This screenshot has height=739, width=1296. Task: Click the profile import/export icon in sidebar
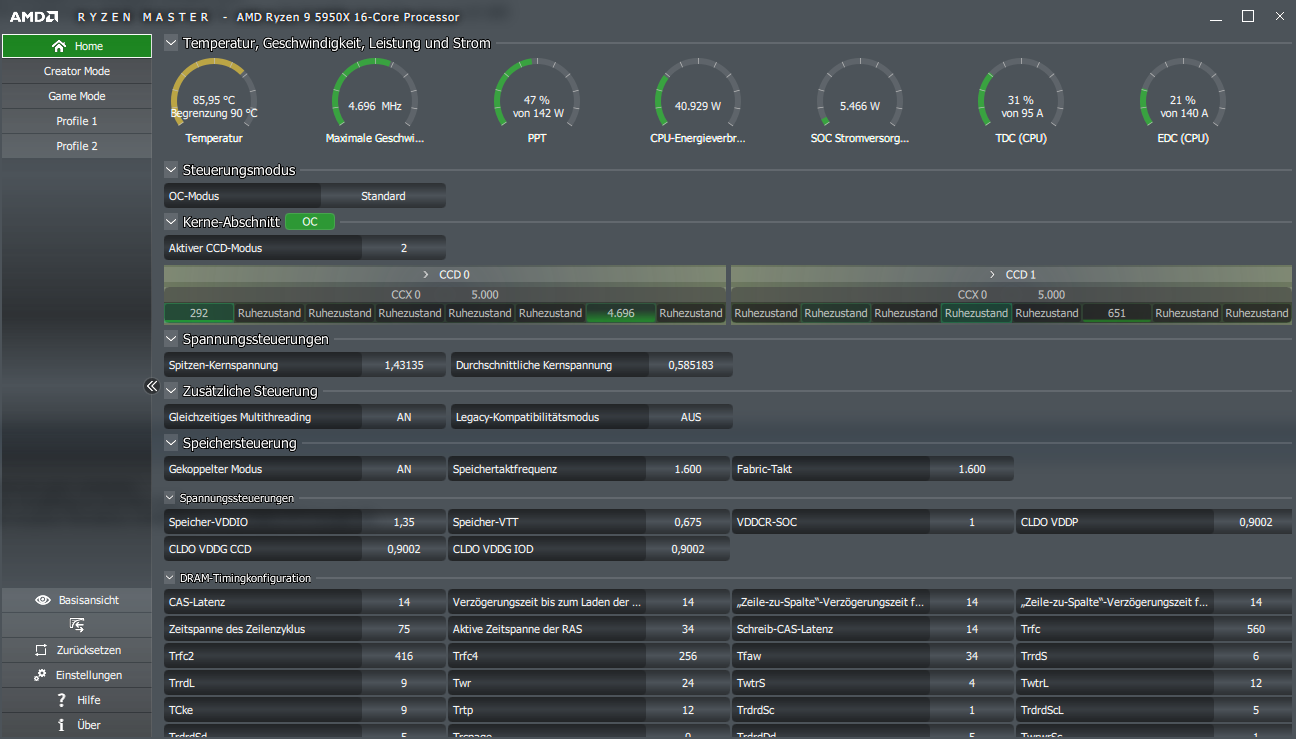77,625
